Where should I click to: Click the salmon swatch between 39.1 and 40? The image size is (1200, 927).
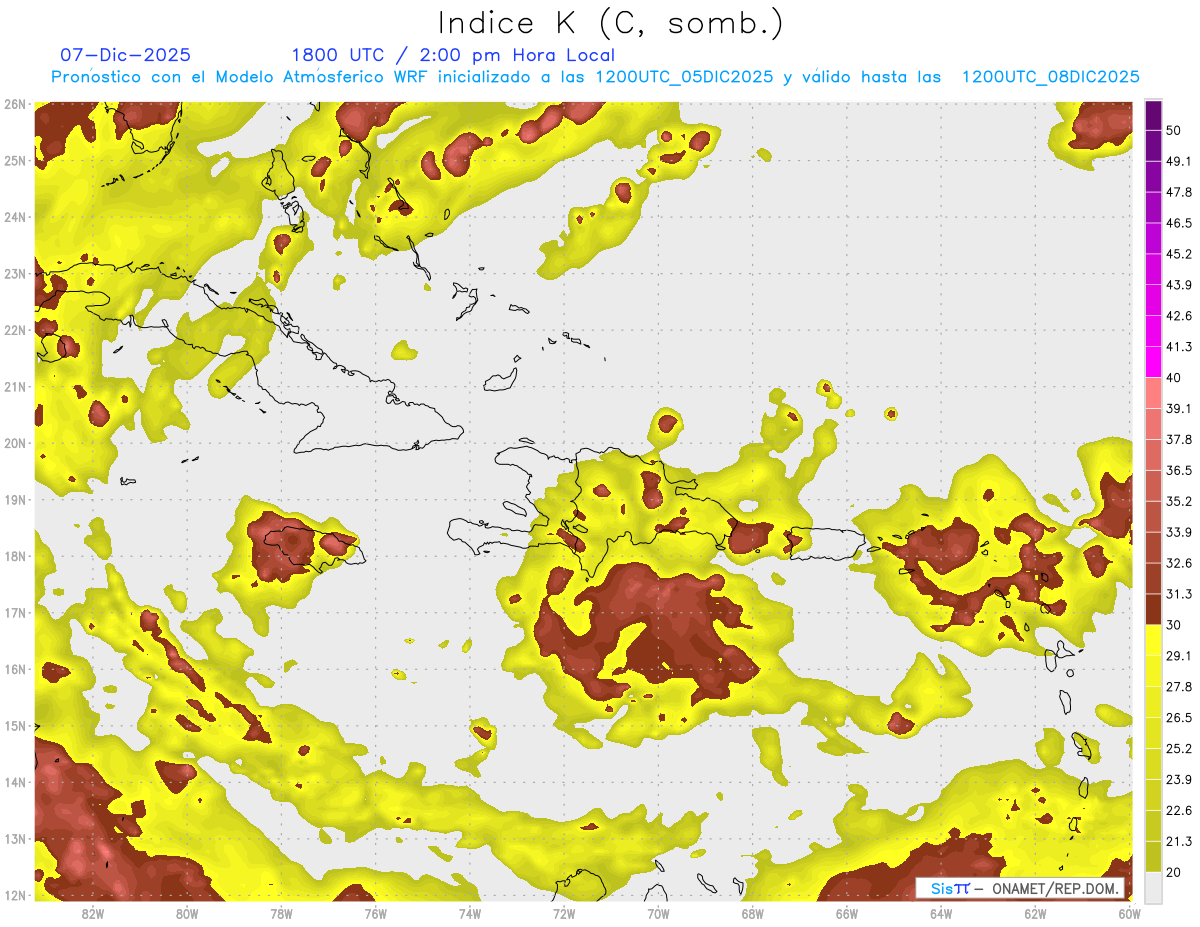[1153, 393]
